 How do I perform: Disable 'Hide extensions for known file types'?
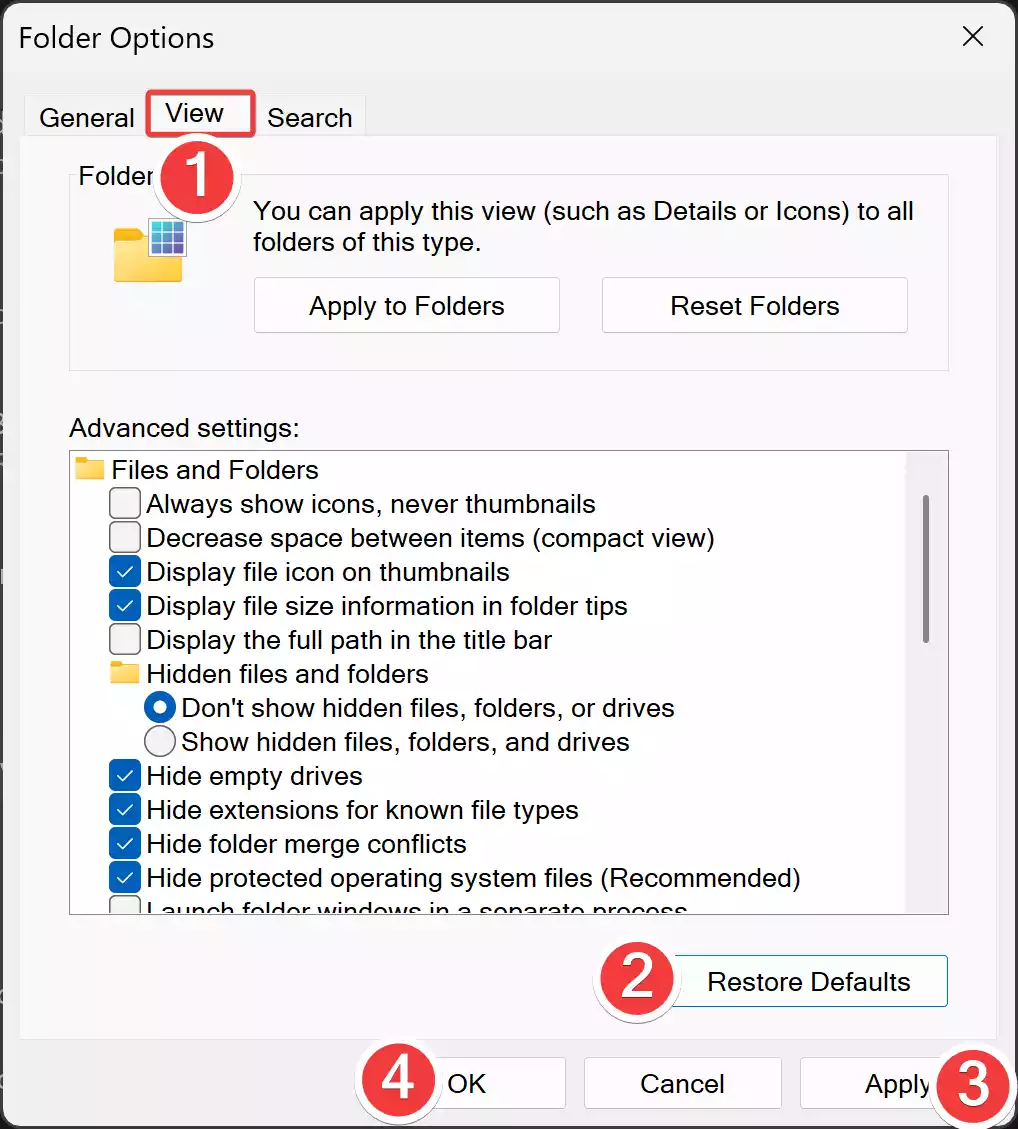point(124,809)
